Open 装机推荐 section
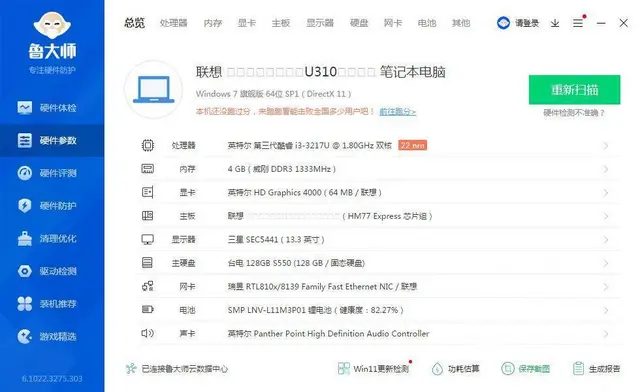The height and width of the screenshot is (392, 640). pyautogui.click(x=52, y=304)
